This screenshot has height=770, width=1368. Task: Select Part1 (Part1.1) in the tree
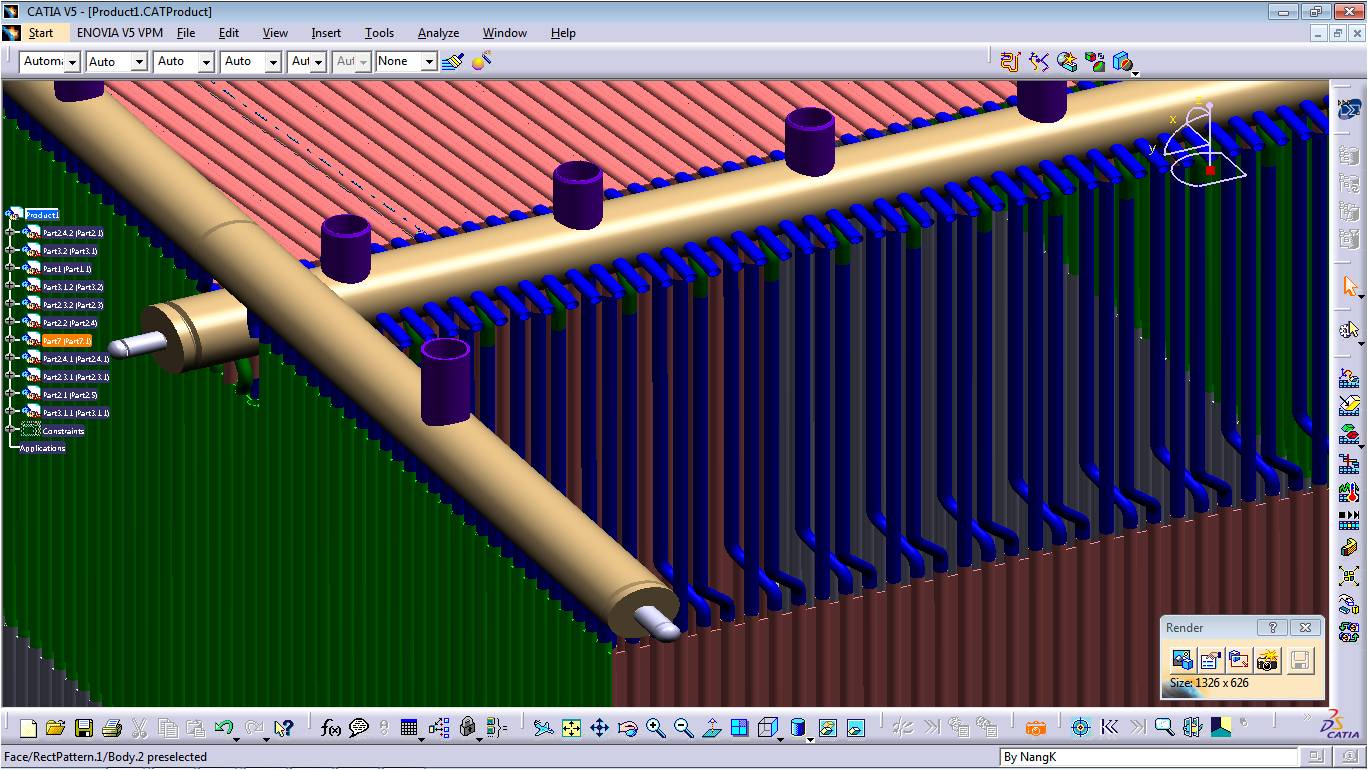coord(66,269)
